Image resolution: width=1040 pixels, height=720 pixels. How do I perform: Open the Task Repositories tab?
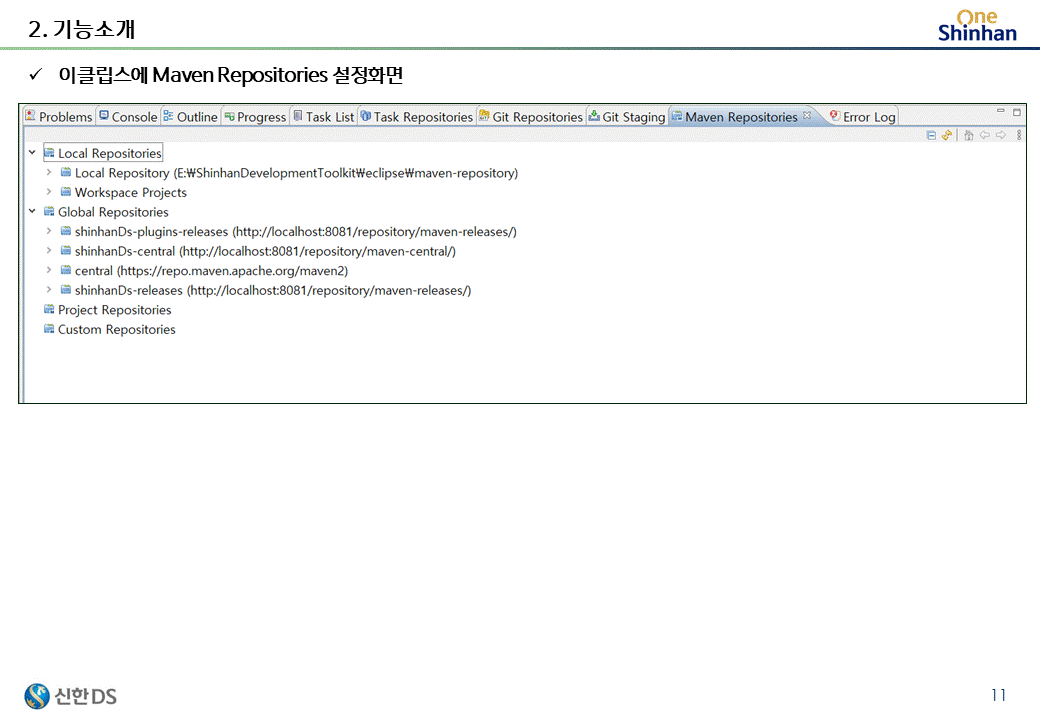(417, 117)
